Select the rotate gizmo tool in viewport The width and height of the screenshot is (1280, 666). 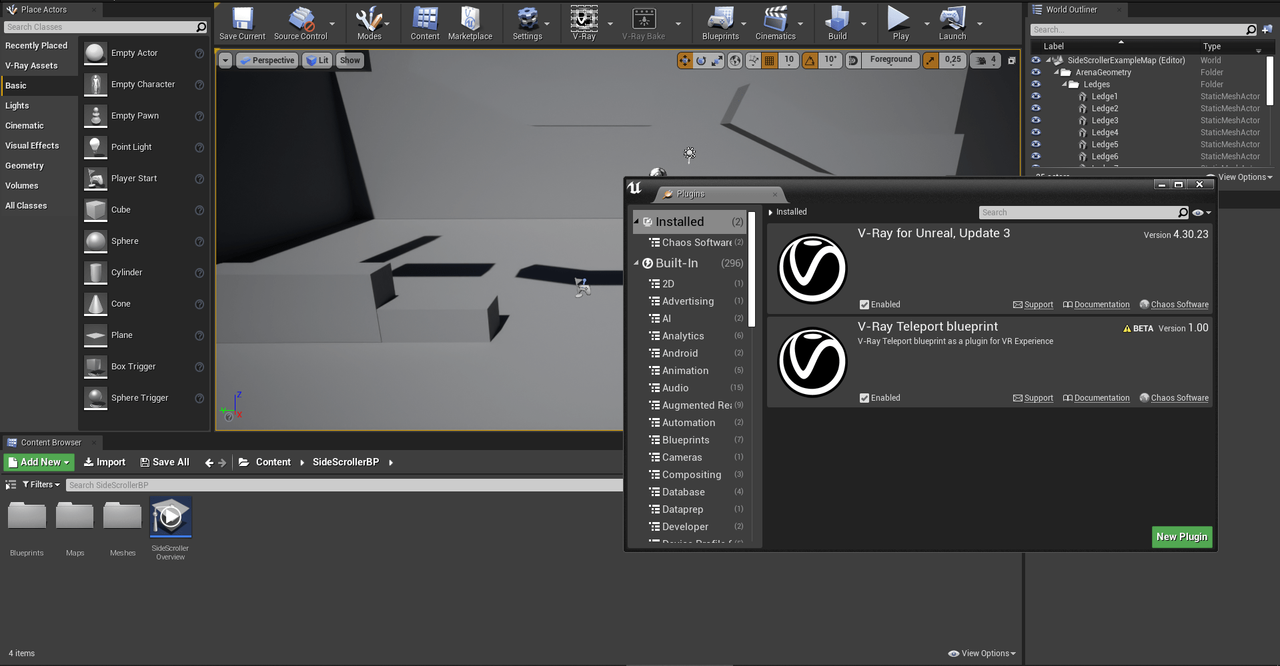(x=701, y=60)
